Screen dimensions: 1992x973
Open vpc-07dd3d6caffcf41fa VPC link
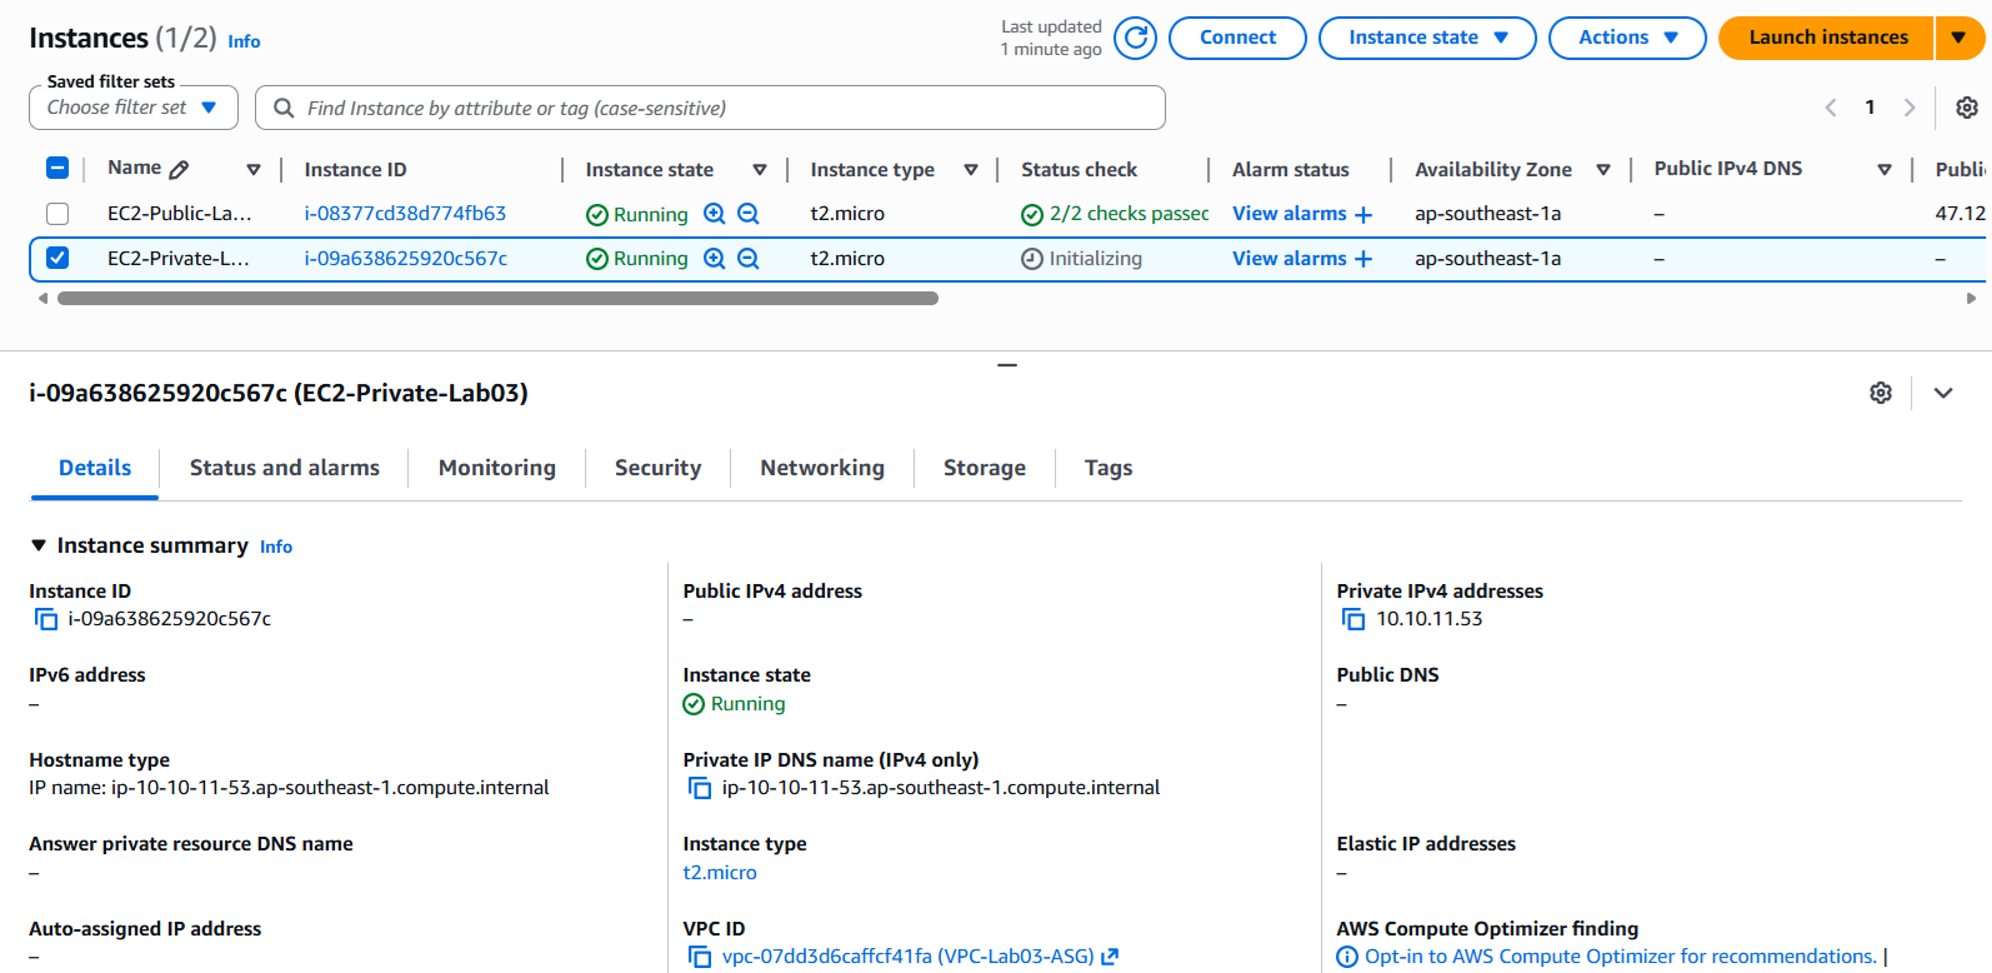coord(908,957)
